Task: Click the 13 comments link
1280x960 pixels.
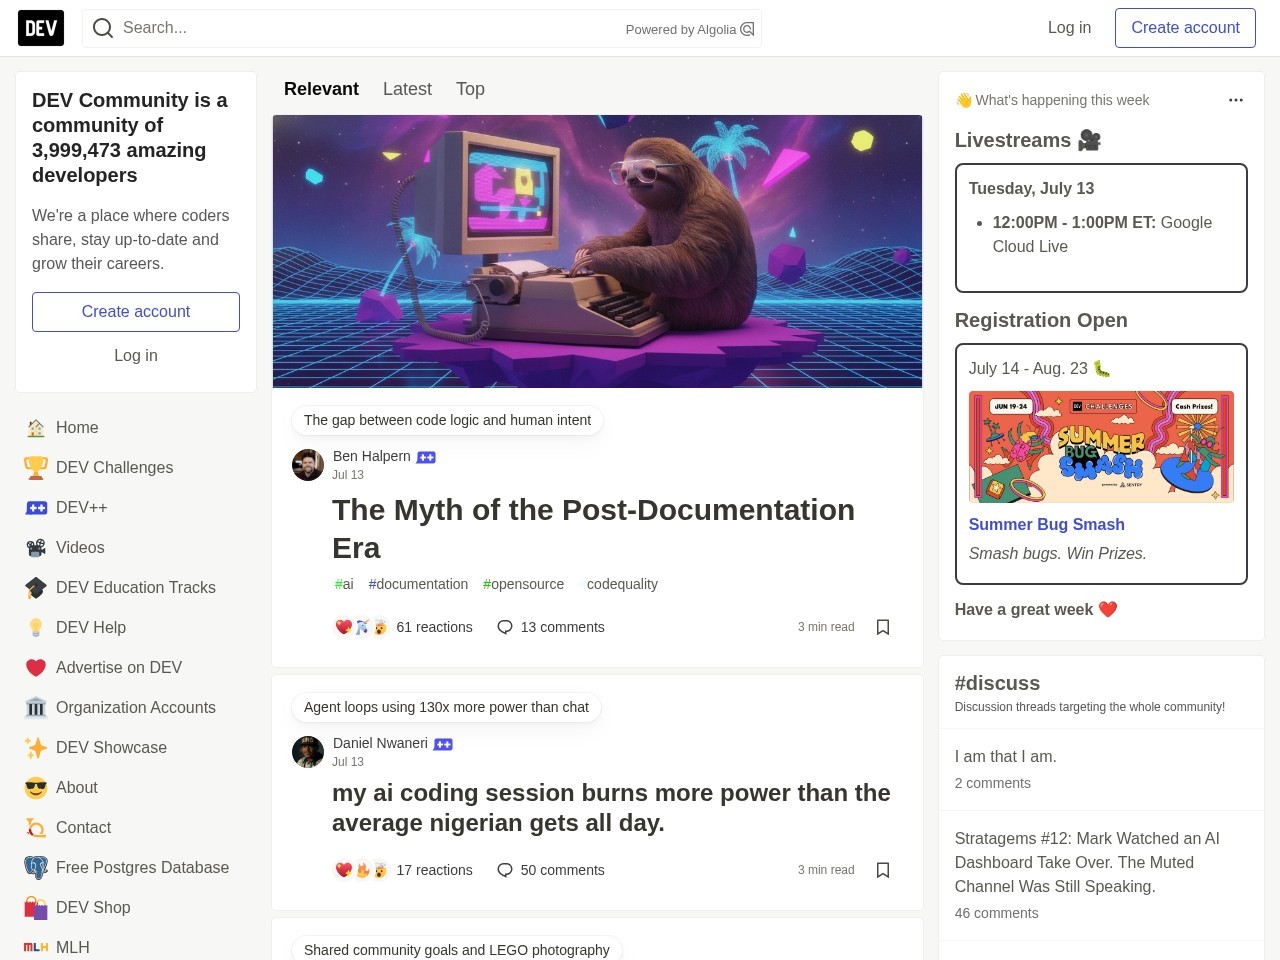Action: [x=550, y=627]
